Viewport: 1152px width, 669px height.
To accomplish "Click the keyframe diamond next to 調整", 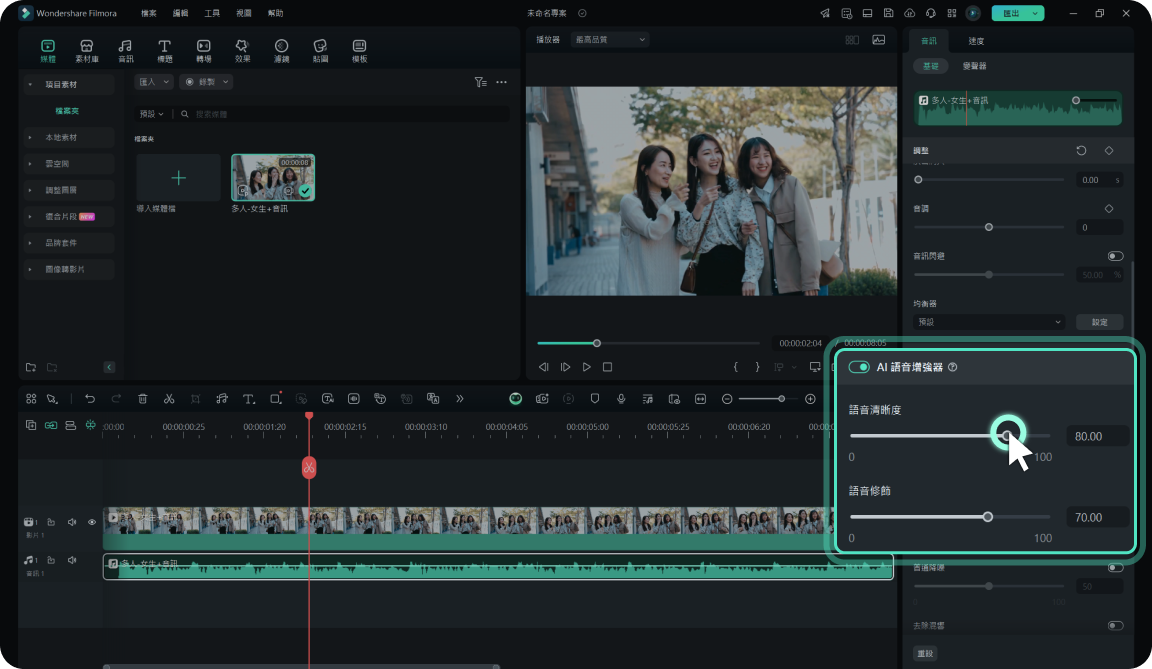I will point(1109,151).
